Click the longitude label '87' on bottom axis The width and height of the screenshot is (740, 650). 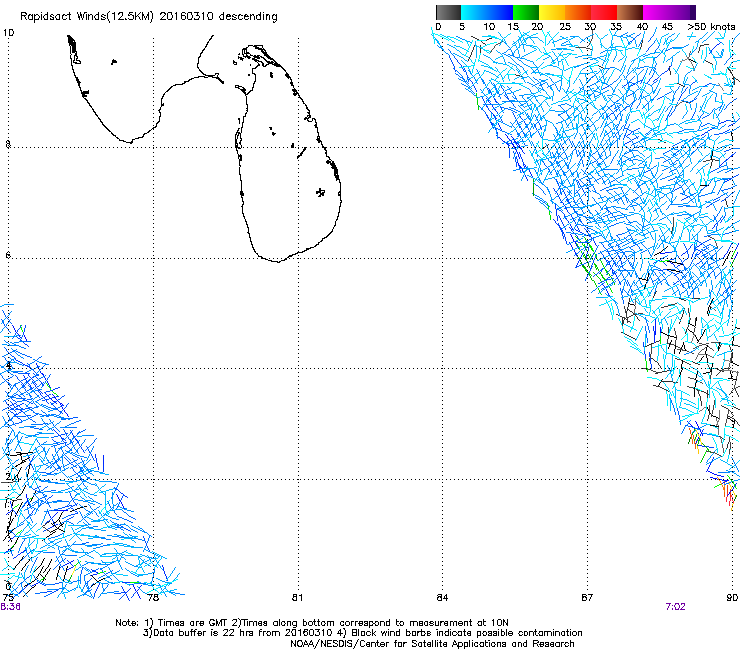(x=587, y=598)
